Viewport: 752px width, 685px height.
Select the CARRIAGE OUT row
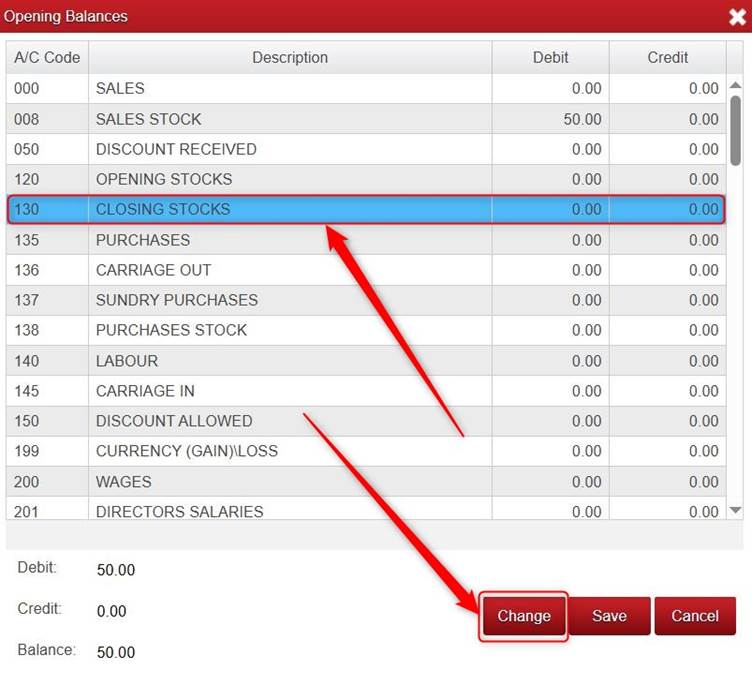366,270
